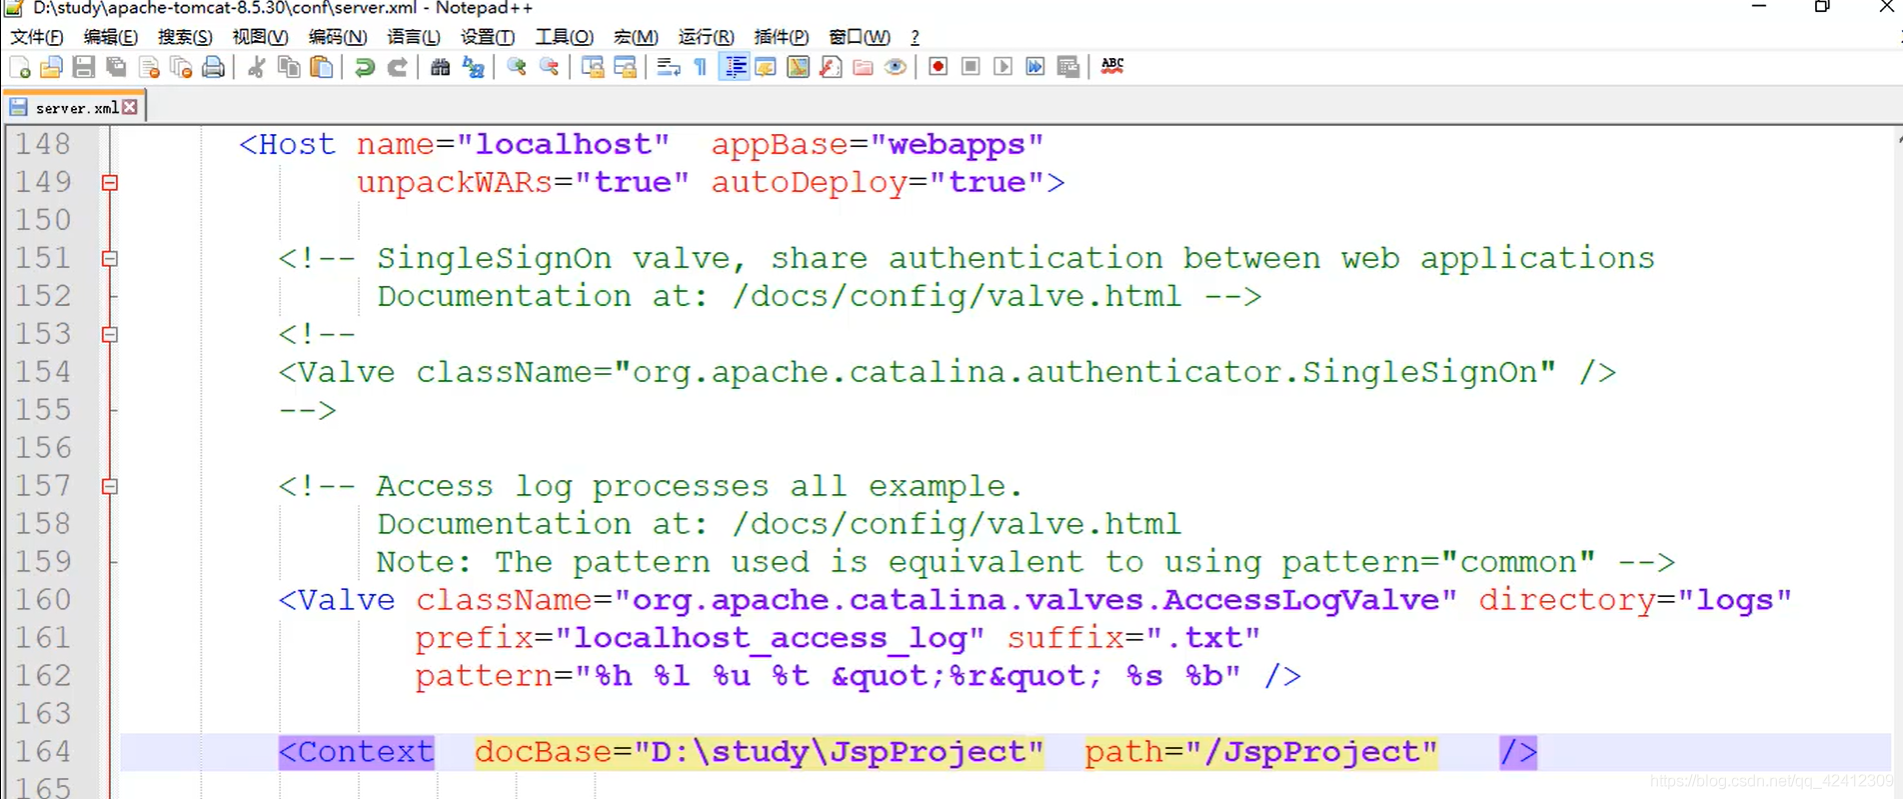Start macro recording with red dot icon
This screenshot has height=799, width=1903.
point(938,67)
